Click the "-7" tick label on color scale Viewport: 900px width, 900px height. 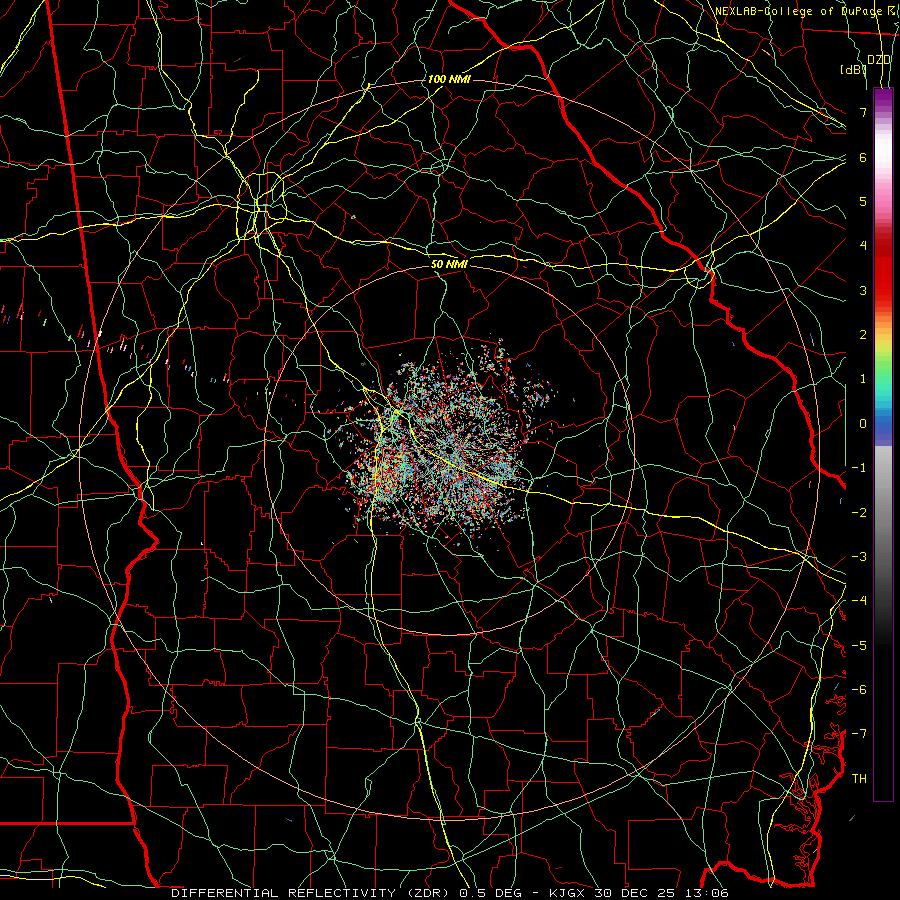[x=859, y=734]
